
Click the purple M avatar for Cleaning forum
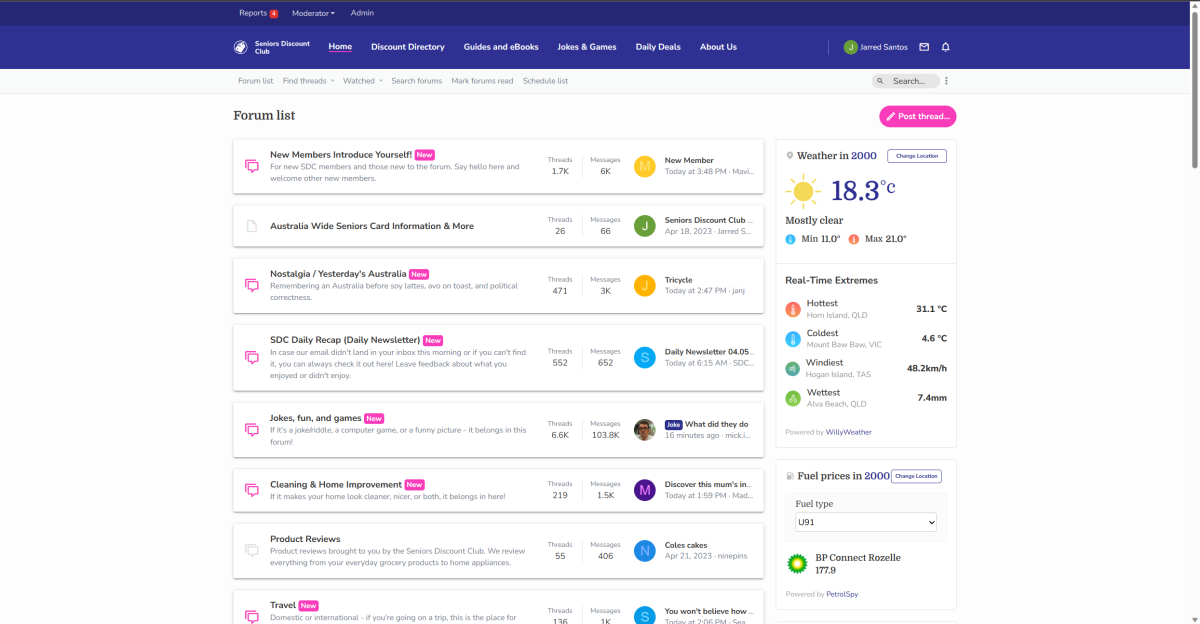pos(645,490)
